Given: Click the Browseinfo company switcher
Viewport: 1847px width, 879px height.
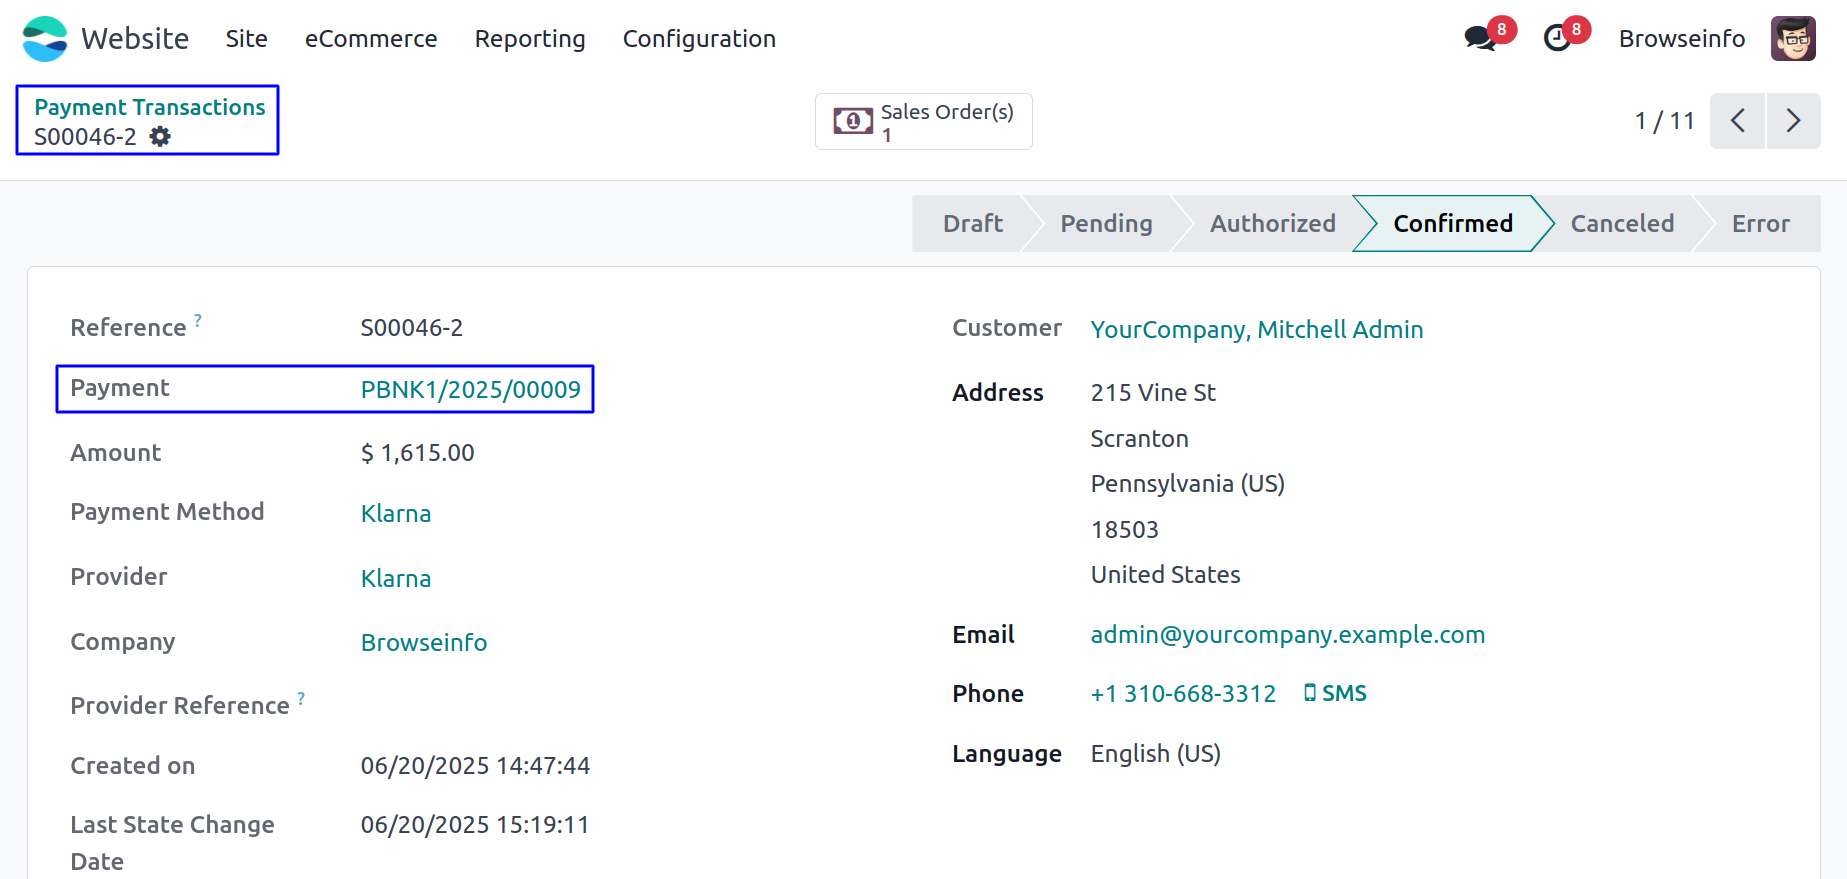Looking at the screenshot, I should point(1682,39).
